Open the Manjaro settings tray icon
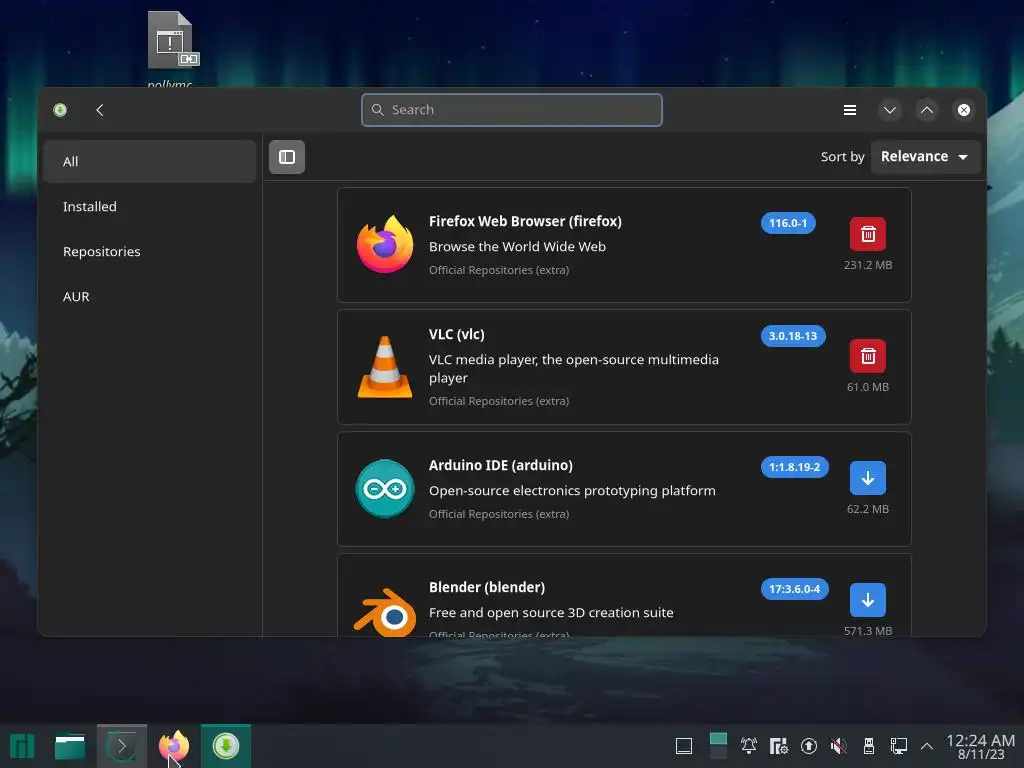The image size is (1024, 768). pos(778,746)
